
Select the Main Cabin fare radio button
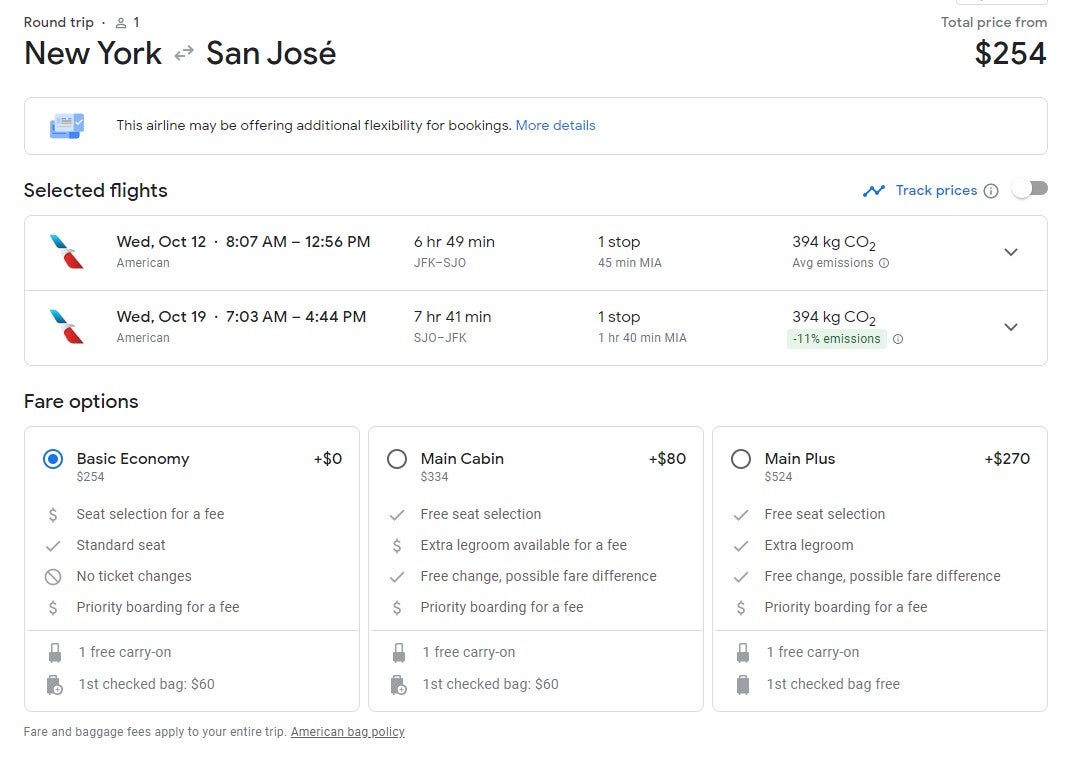tap(397, 459)
